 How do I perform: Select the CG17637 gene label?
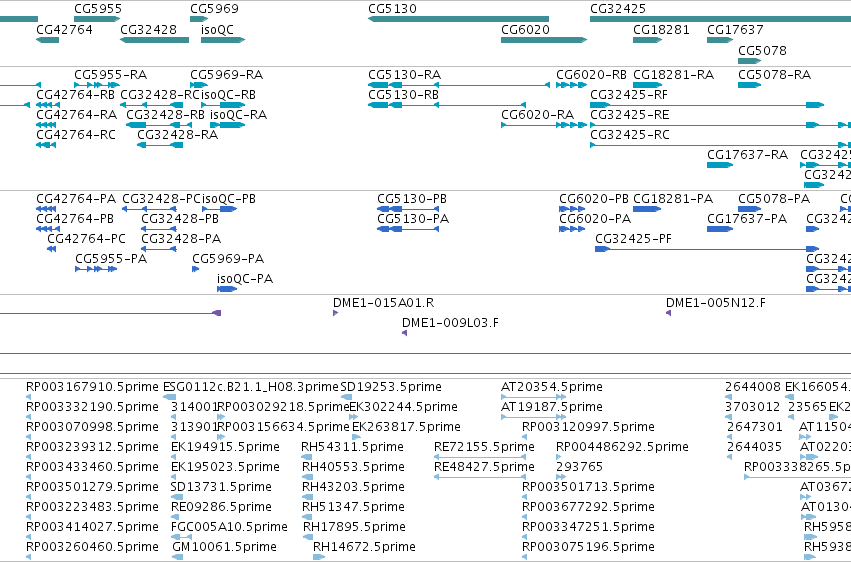735,30
